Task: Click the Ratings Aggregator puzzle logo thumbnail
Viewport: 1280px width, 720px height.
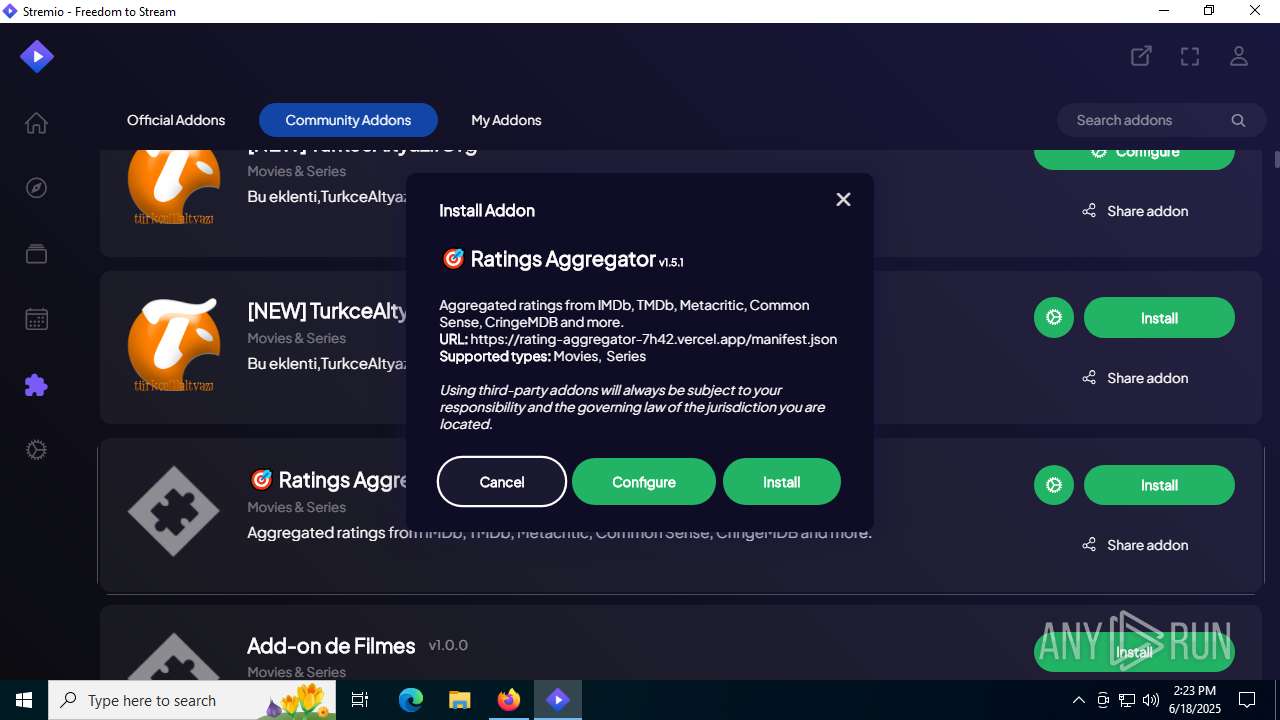Action: pos(174,511)
